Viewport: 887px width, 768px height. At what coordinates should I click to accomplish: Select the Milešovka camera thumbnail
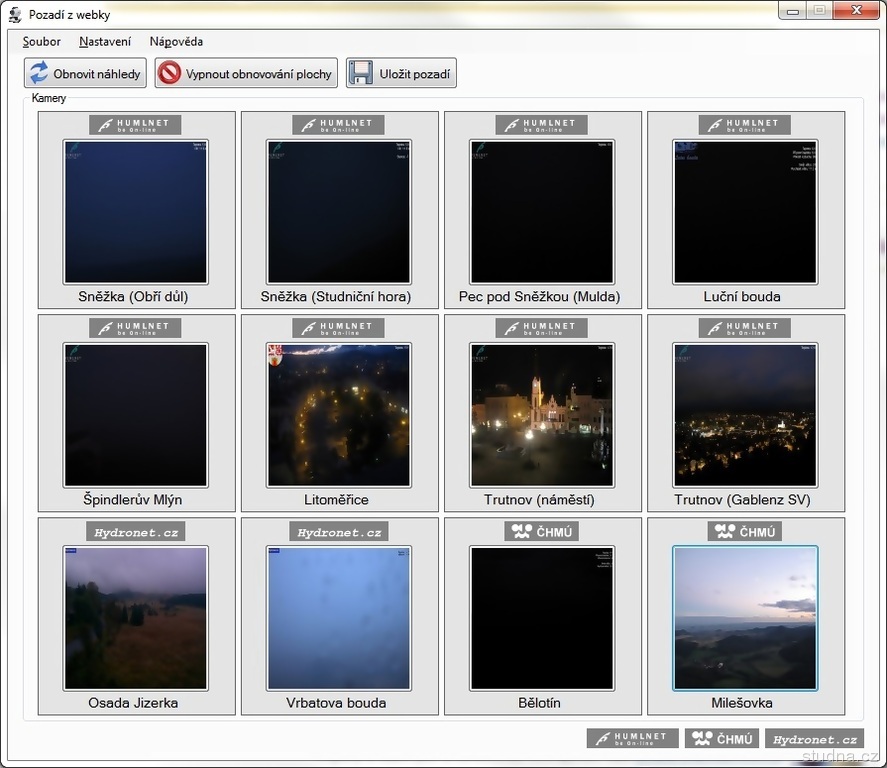click(745, 618)
